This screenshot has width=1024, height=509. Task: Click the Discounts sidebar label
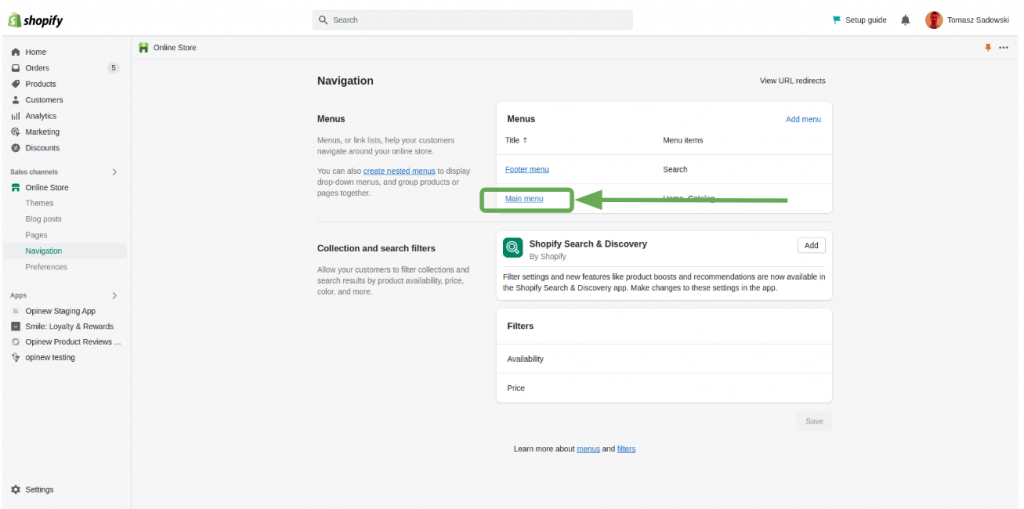tap(42, 148)
